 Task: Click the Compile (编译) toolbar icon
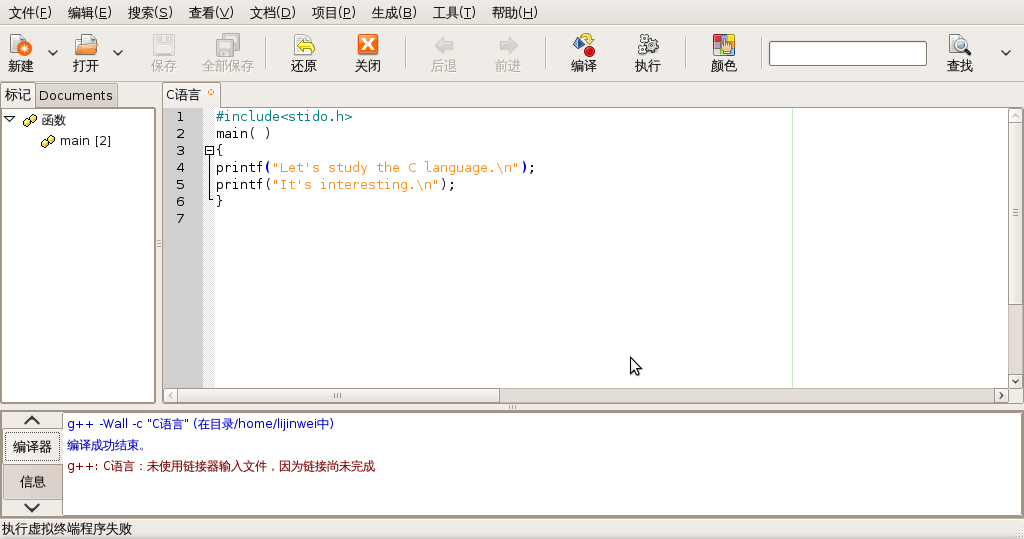tap(584, 45)
